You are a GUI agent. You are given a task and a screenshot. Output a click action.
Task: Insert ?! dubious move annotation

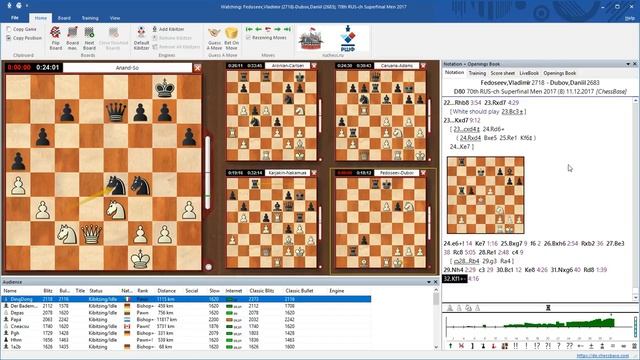point(548,346)
